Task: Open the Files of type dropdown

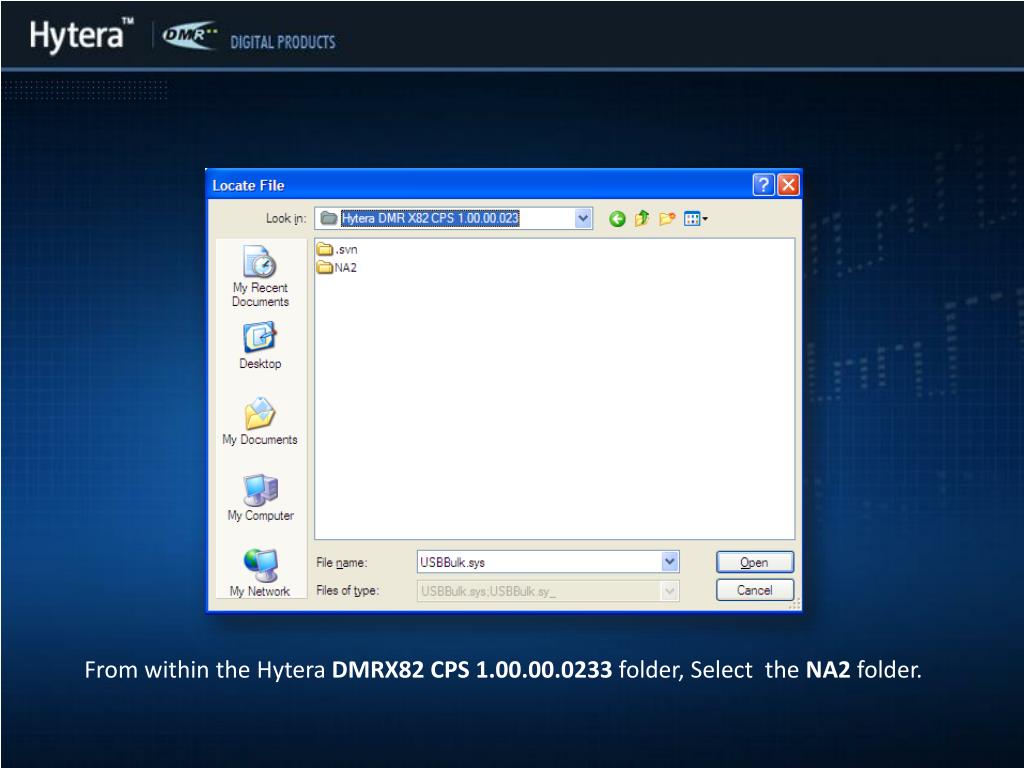Action: (670, 591)
